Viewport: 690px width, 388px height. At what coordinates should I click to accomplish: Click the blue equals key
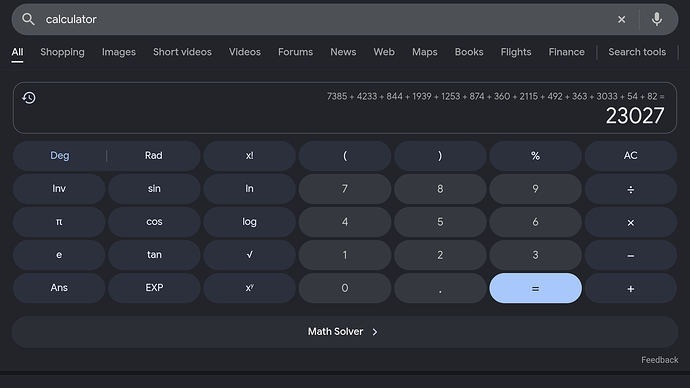tap(535, 288)
